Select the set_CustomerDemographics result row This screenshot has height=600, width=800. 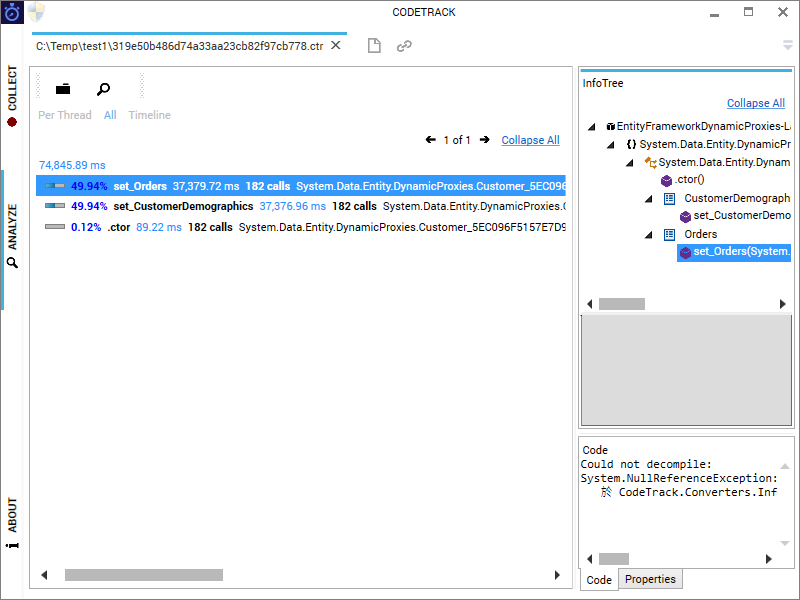(x=301, y=206)
